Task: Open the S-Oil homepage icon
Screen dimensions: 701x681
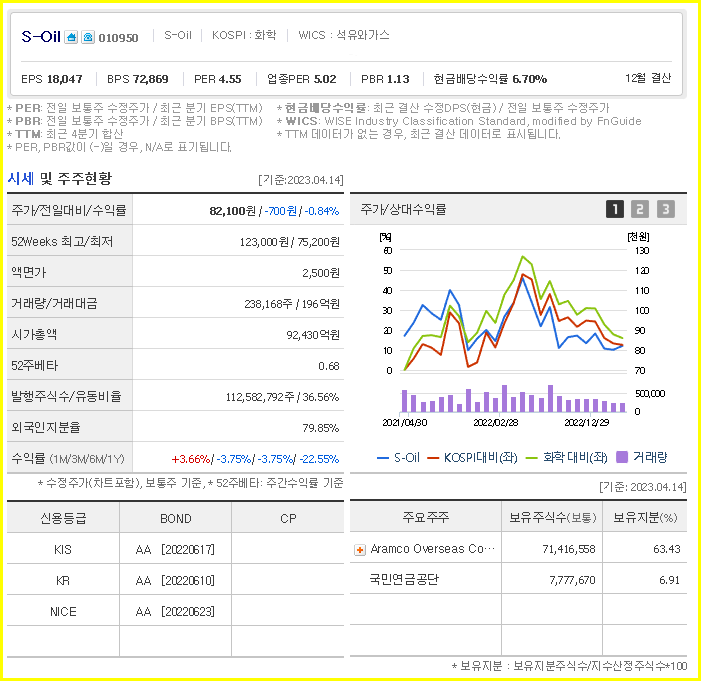Action: point(71,37)
